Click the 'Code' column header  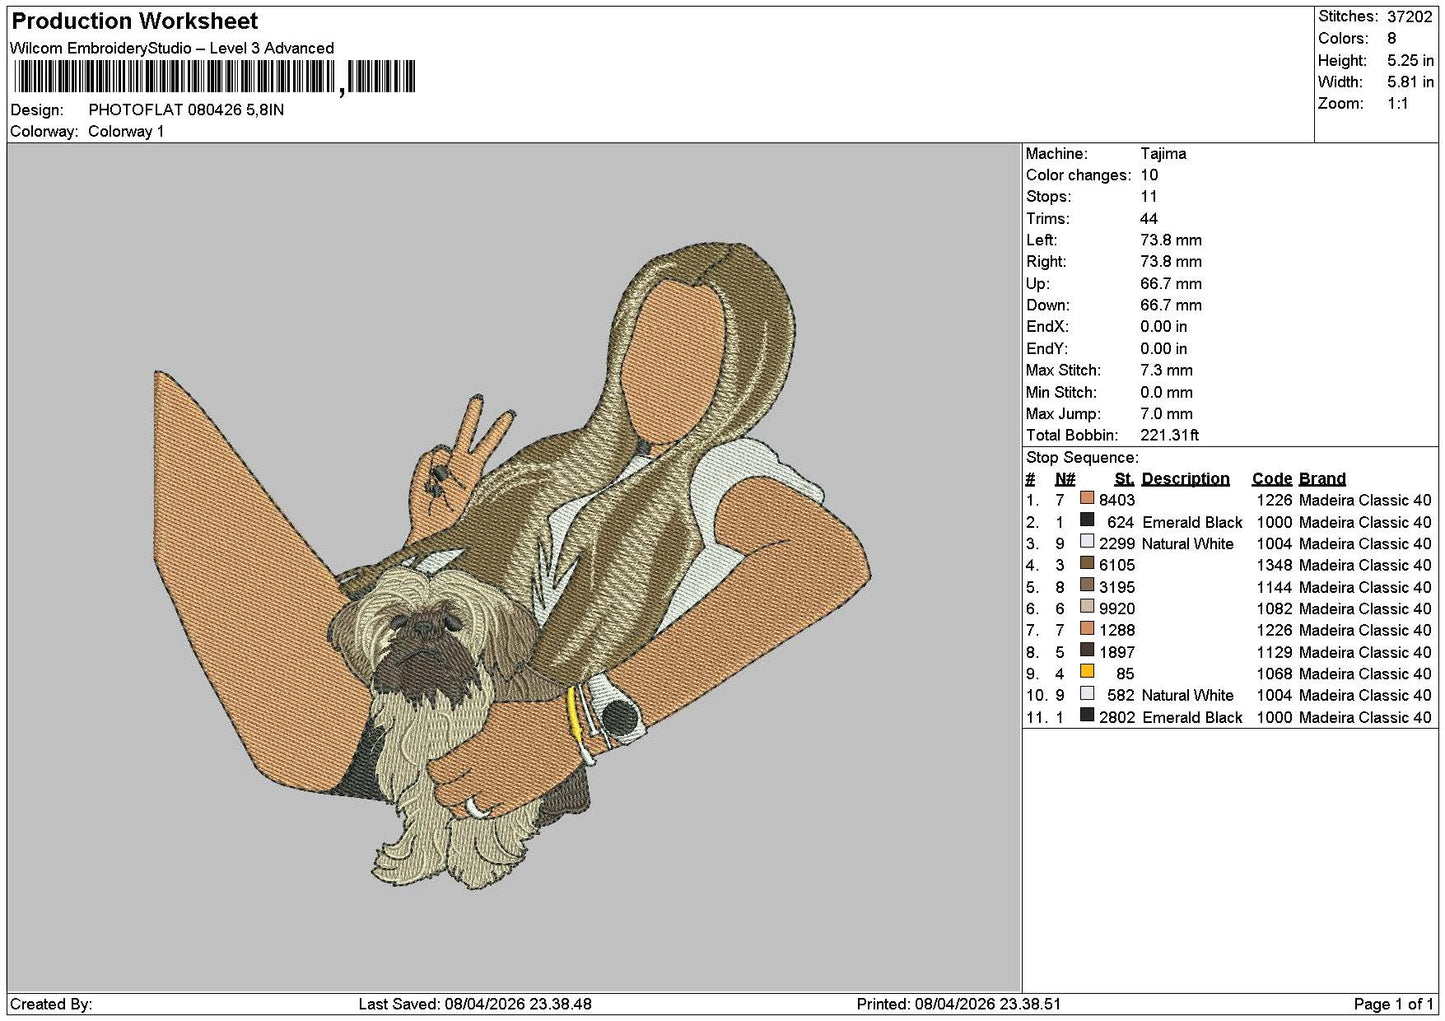[x=1272, y=479]
